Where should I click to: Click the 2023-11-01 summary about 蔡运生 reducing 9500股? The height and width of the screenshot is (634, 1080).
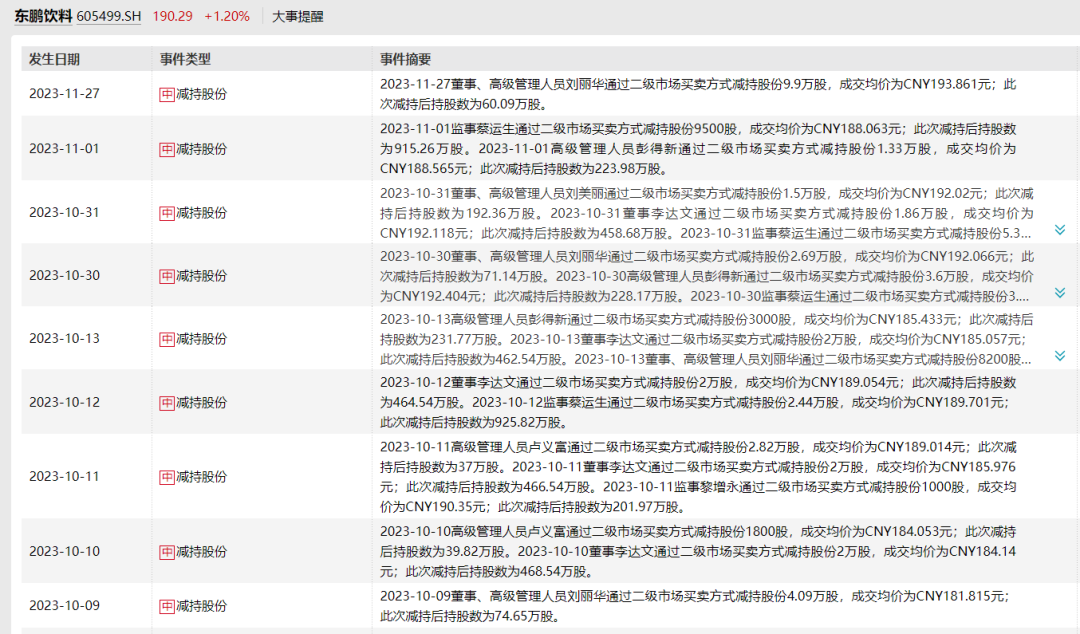click(x=698, y=149)
